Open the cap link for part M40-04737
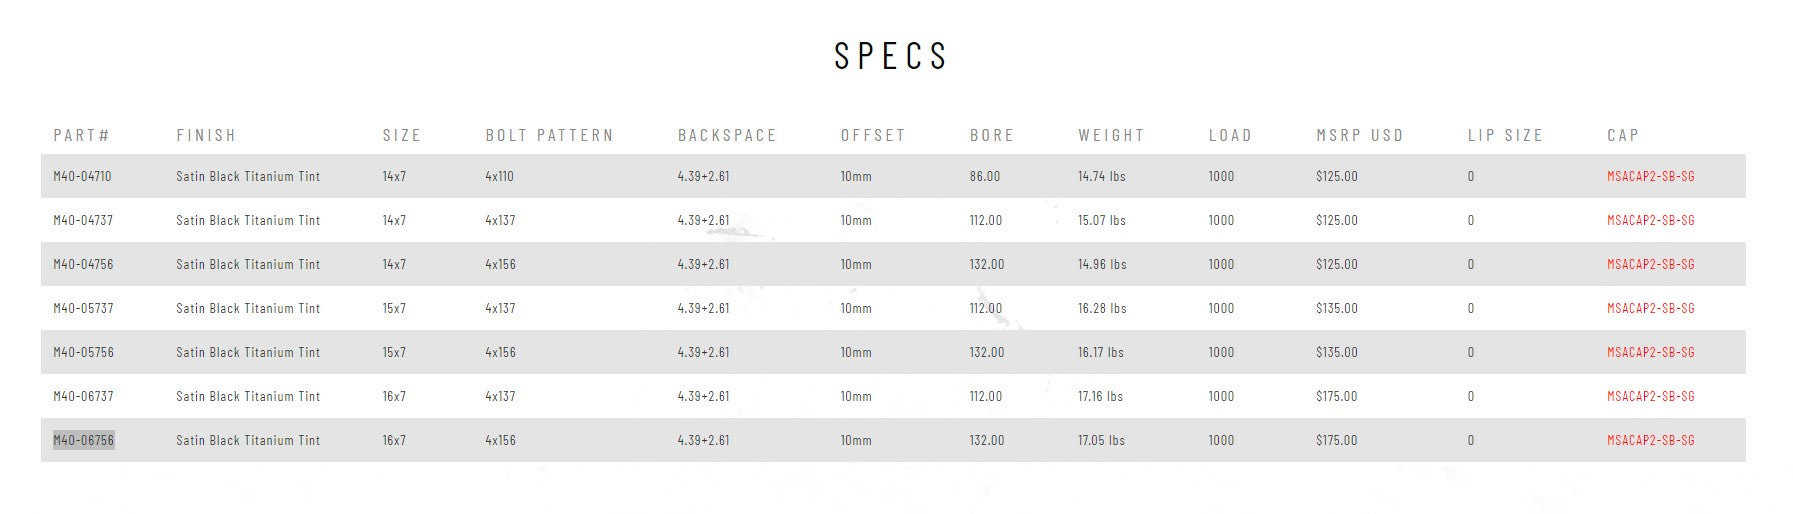 pos(1650,220)
